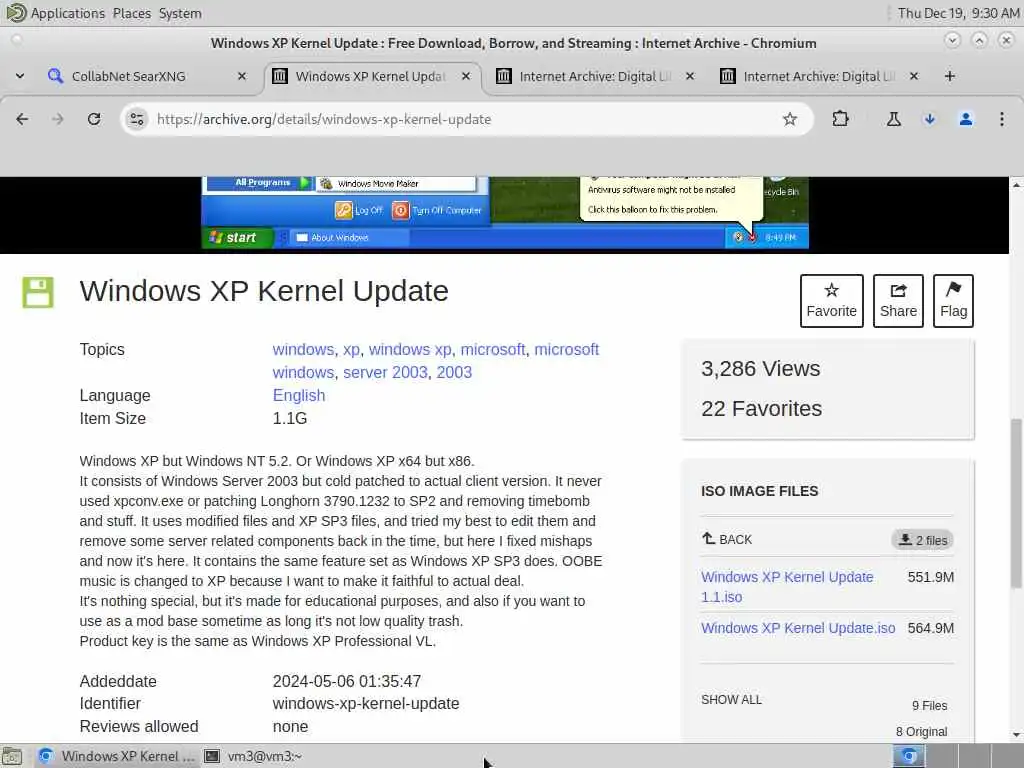Click the '9 Files' count text
Image resolution: width=1024 pixels, height=768 pixels.
point(929,705)
